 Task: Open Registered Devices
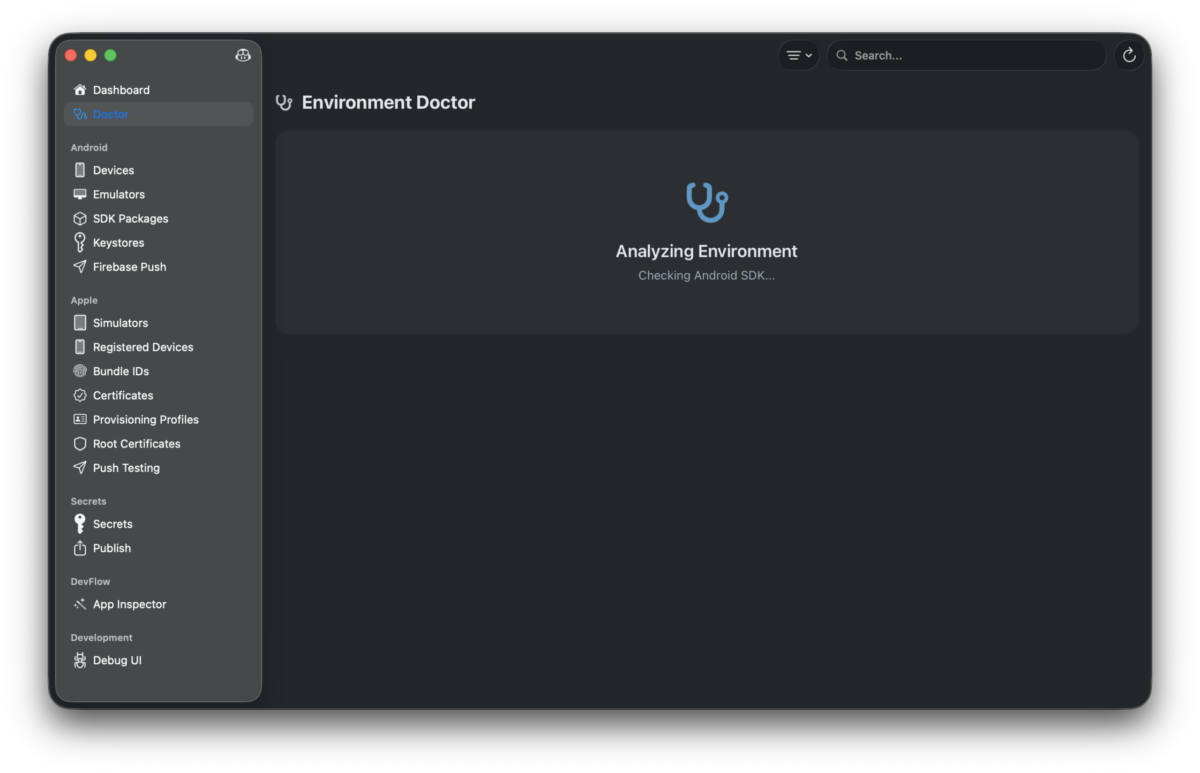tap(158, 347)
